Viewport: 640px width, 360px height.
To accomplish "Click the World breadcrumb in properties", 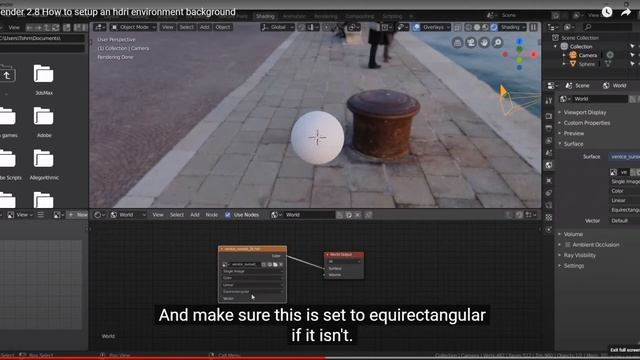I will [615, 85].
